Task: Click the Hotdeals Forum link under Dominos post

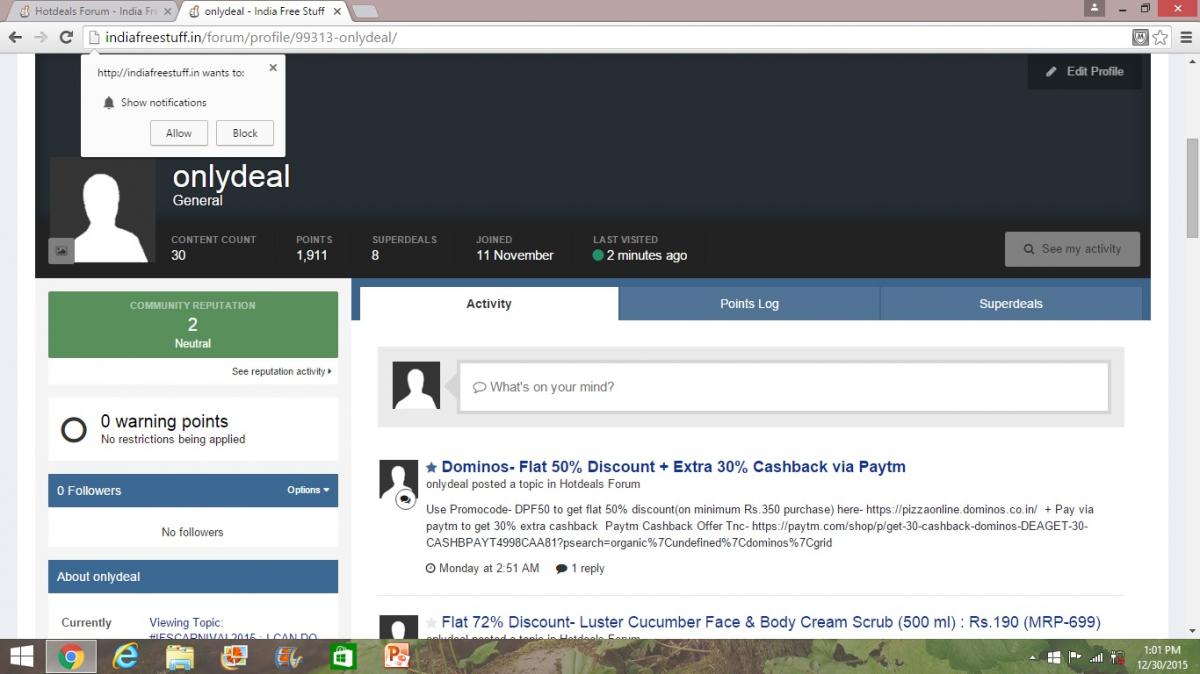Action: [x=599, y=484]
